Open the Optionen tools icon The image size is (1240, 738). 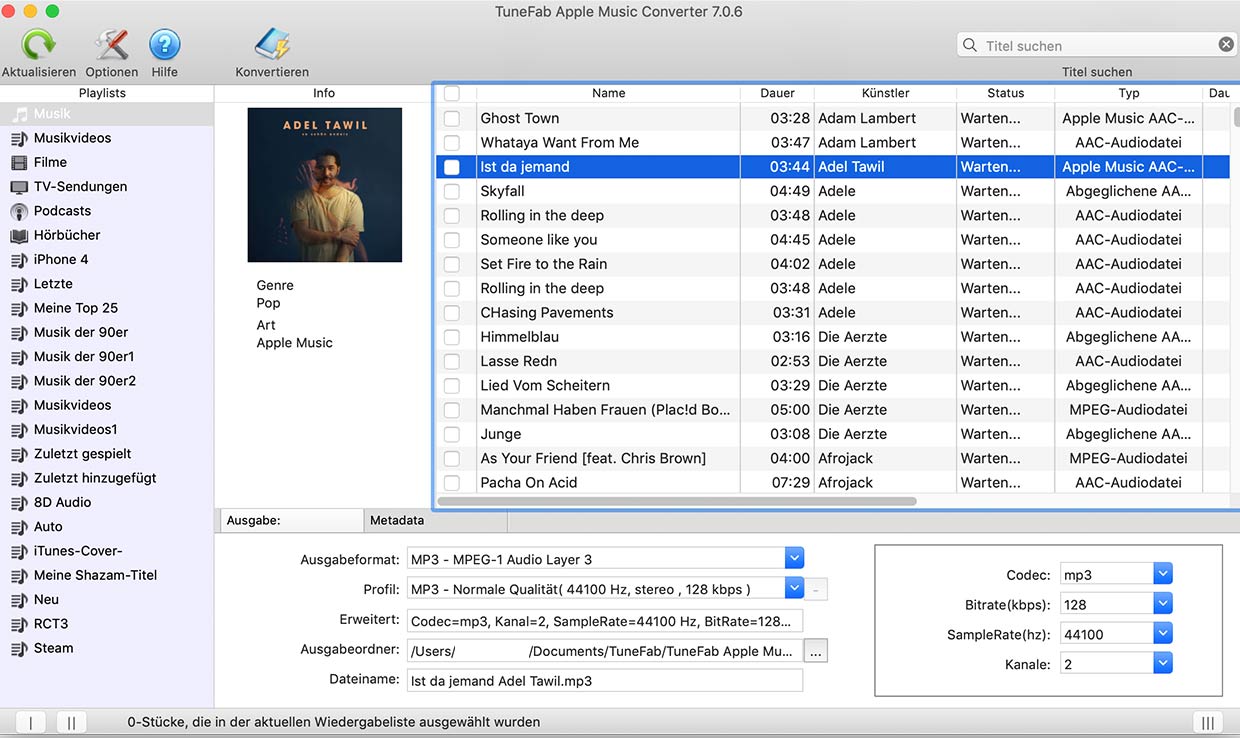(112, 45)
